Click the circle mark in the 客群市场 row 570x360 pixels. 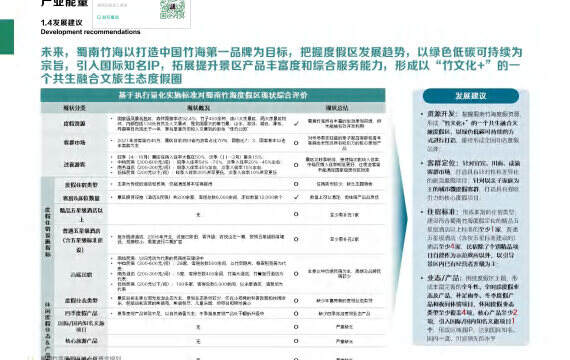[296, 143]
